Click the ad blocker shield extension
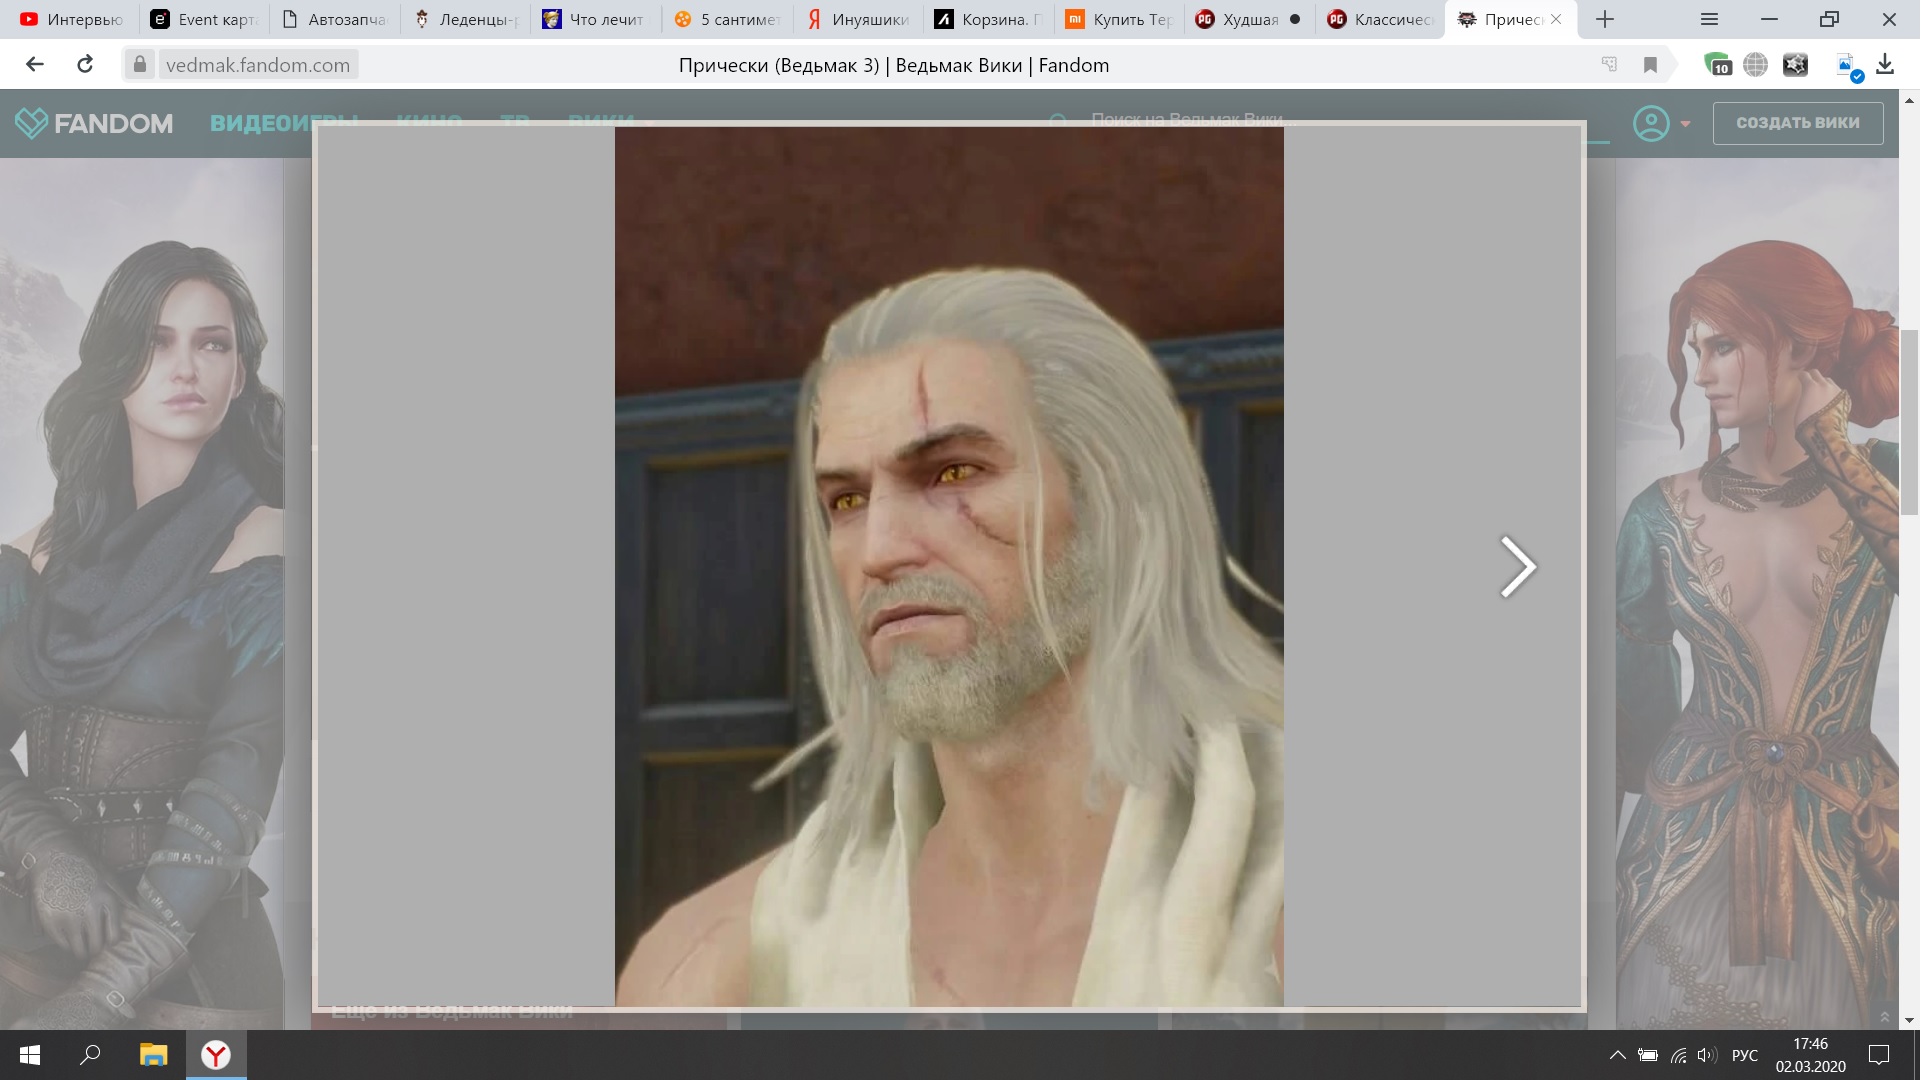 click(1717, 65)
